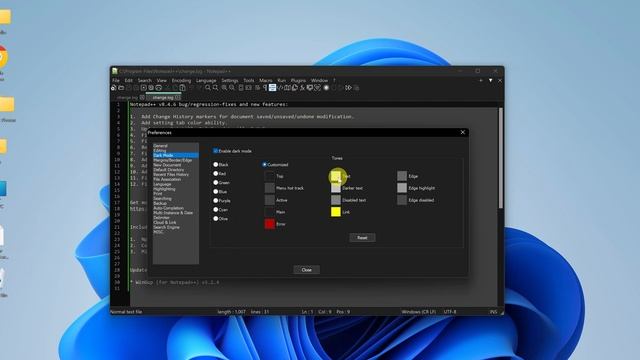The height and width of the screenshot is (360, 640).
Task: Select the Customized tone radio button
Action: pos(264,164)
